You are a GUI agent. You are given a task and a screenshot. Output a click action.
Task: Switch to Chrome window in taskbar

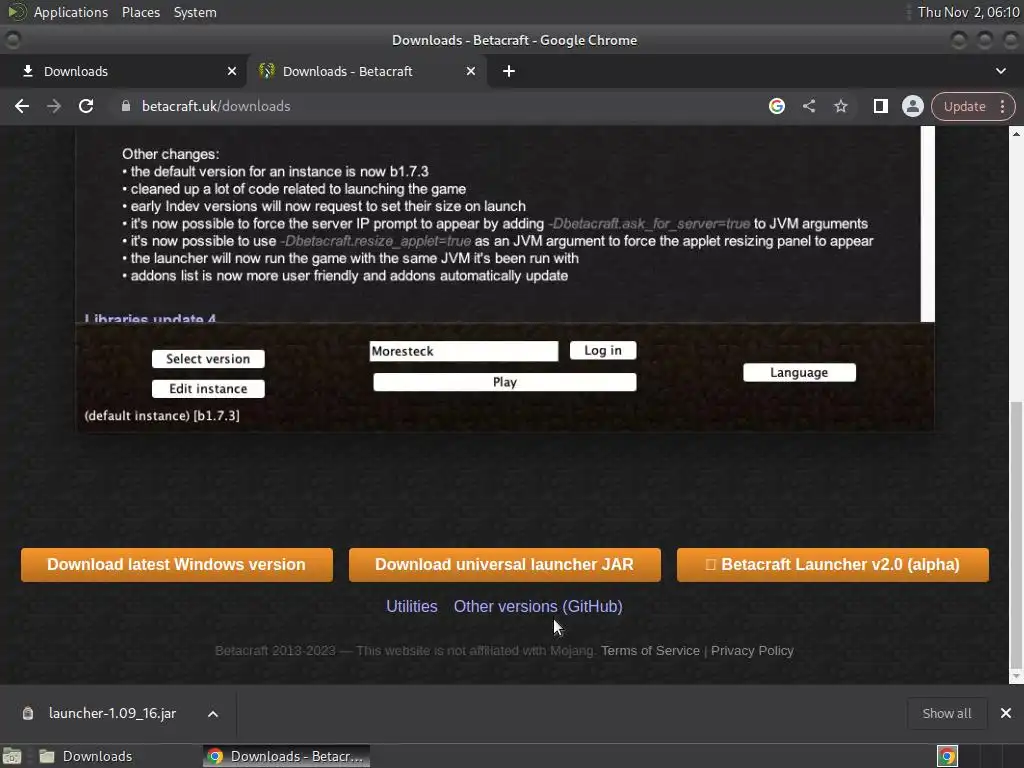point(286,756)
